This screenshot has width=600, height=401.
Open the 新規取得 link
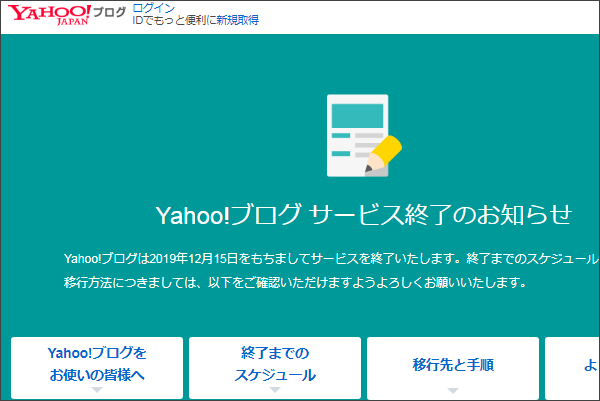tap(238, 20)
